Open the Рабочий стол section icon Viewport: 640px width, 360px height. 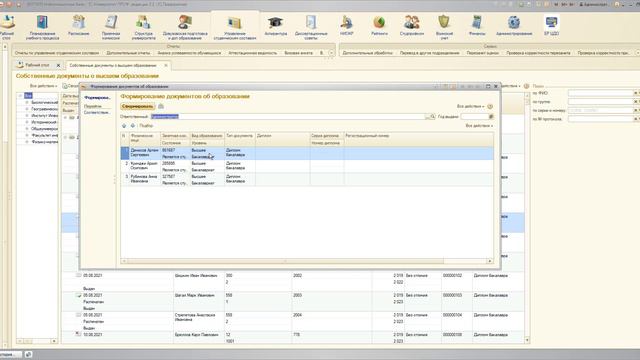[7, 27]
